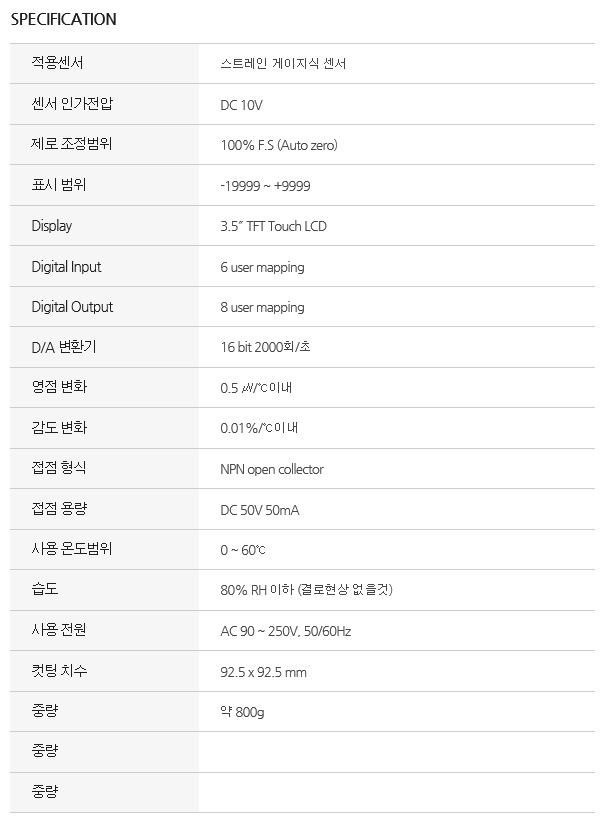606x824 pixels.
Task: Select the 약 800g weight value
Action: pyautogui.click(x=242, y=712)
